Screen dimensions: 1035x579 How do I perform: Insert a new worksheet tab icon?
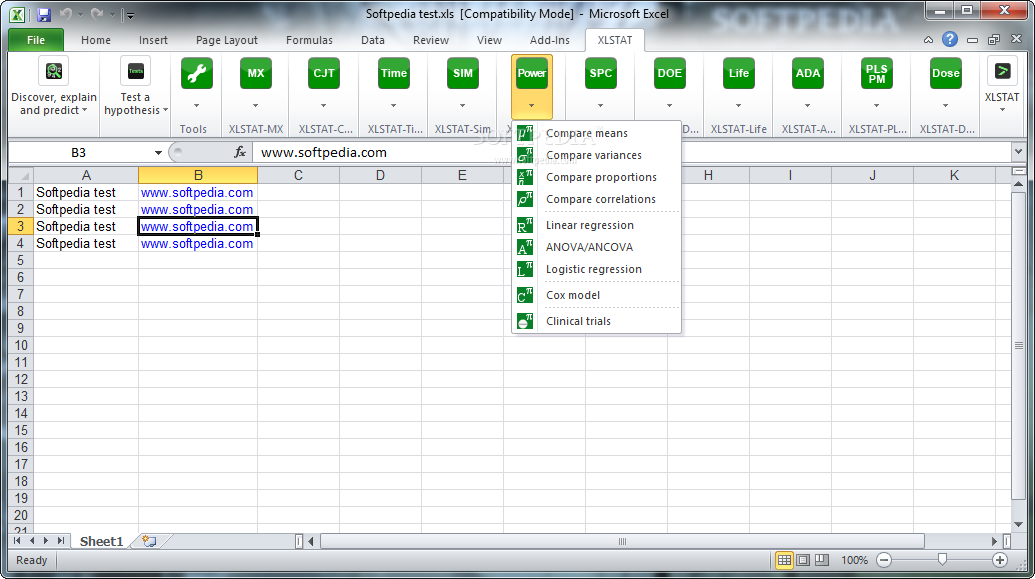(149, 541)
